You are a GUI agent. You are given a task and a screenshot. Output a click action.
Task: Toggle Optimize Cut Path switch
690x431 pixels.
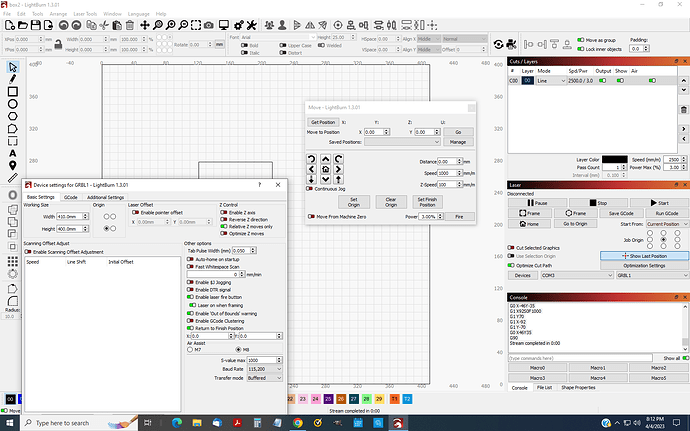tap(511, 265)
